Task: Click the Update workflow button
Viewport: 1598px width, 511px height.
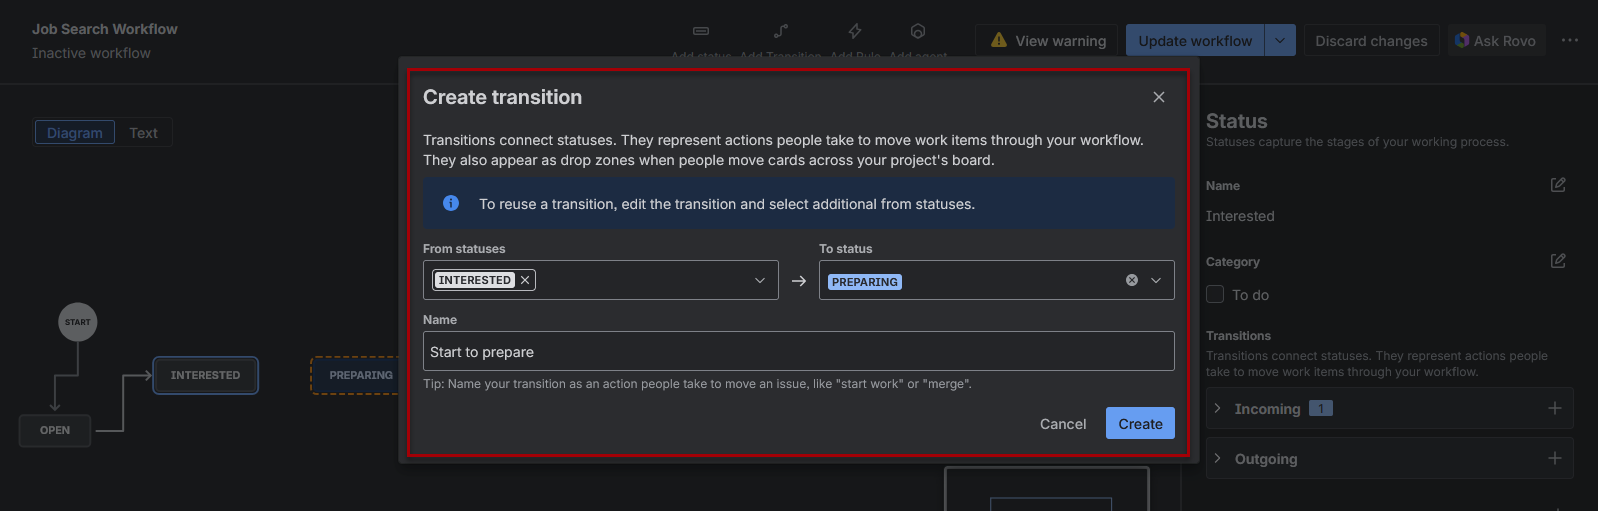Action: 1195,41
